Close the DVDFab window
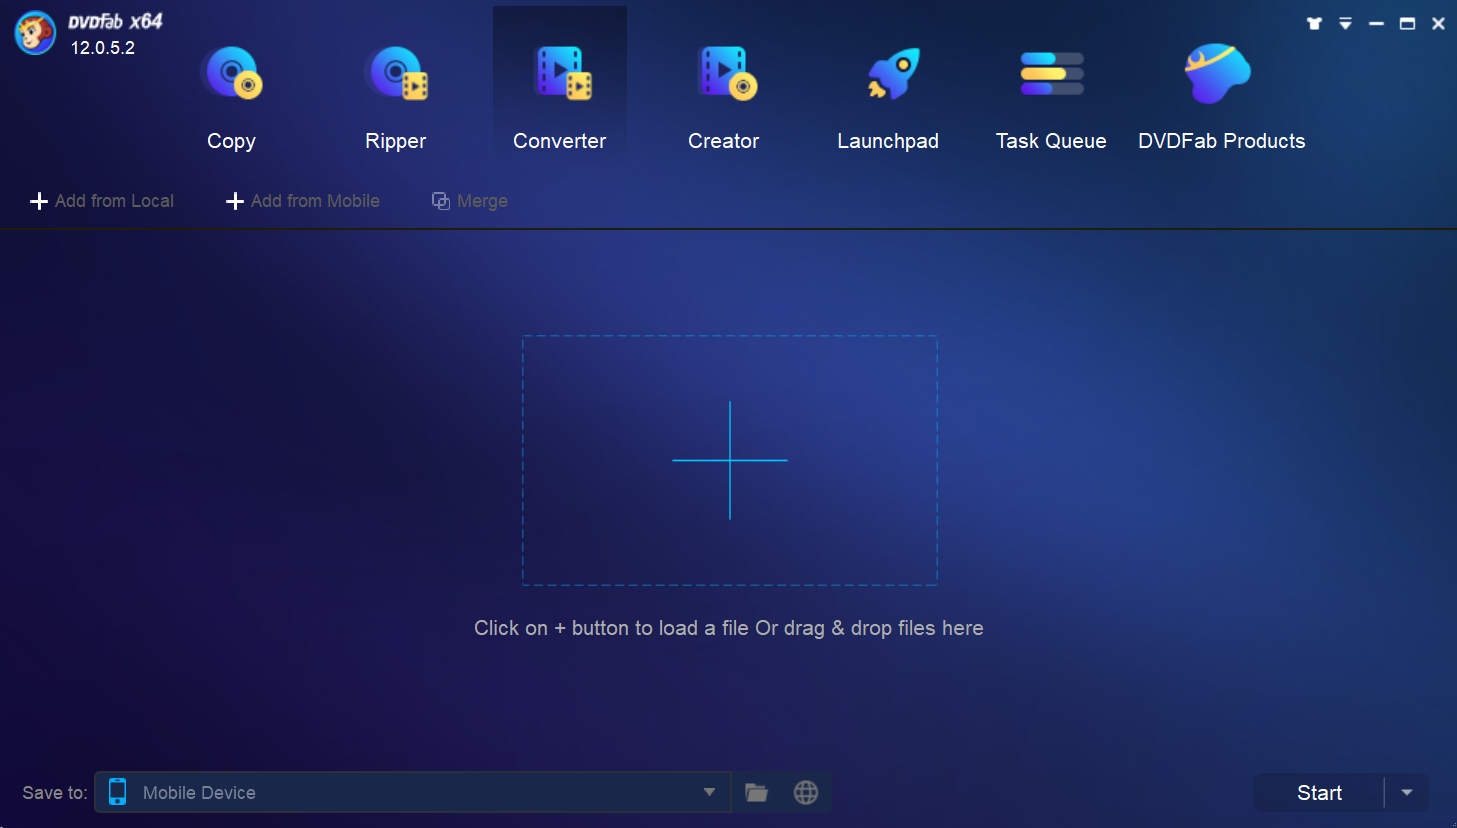Viewport: 1457px width, 828px height. (x=1438, y=23)
